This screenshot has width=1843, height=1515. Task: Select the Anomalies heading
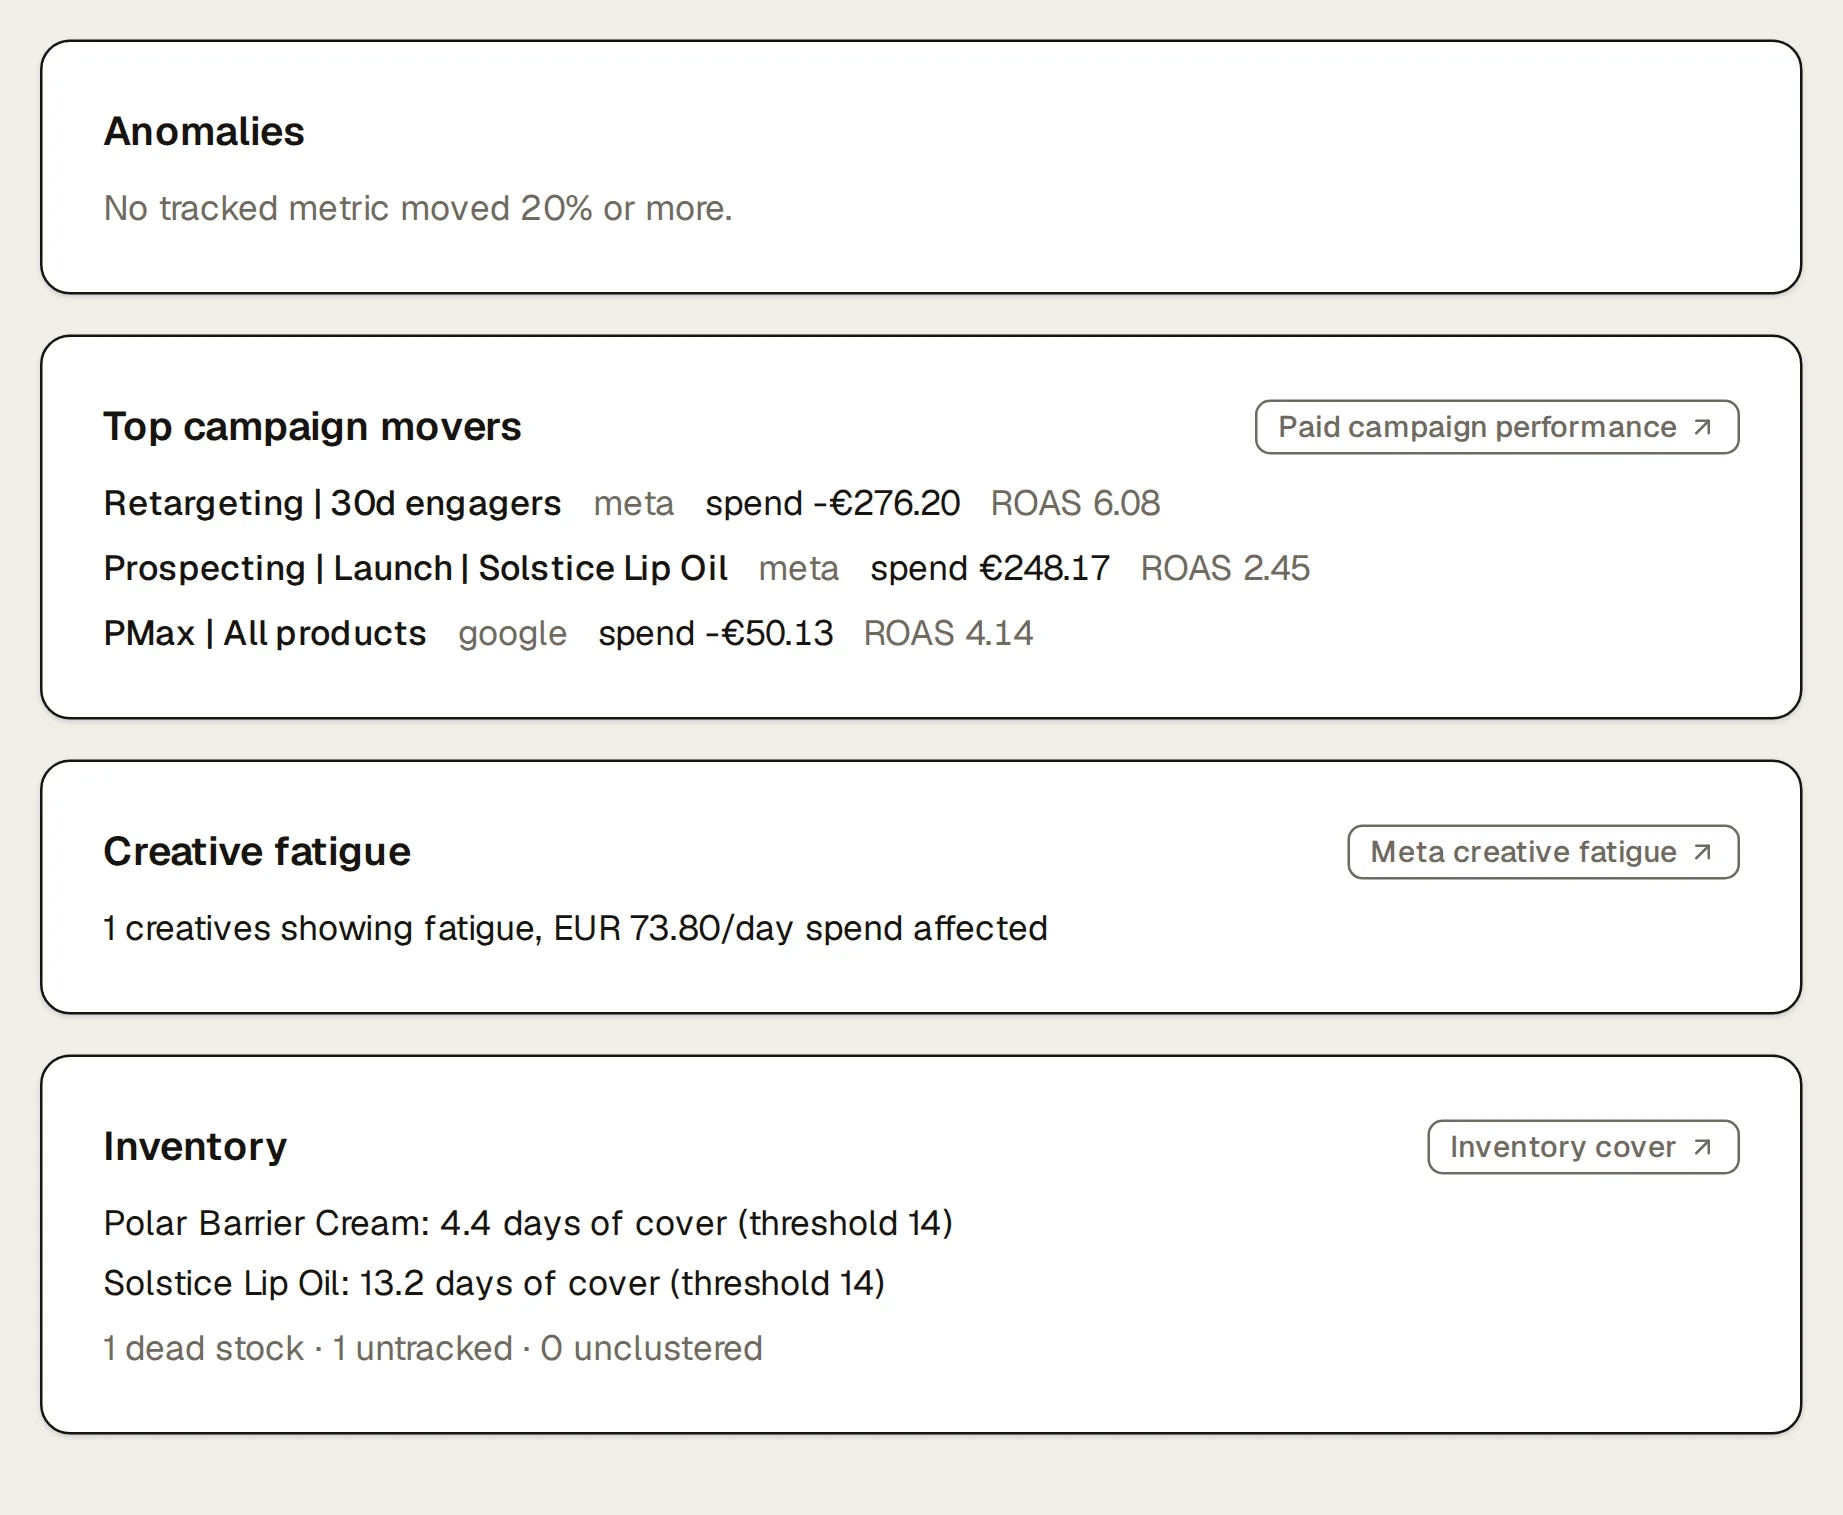click(x=204, y=131)
